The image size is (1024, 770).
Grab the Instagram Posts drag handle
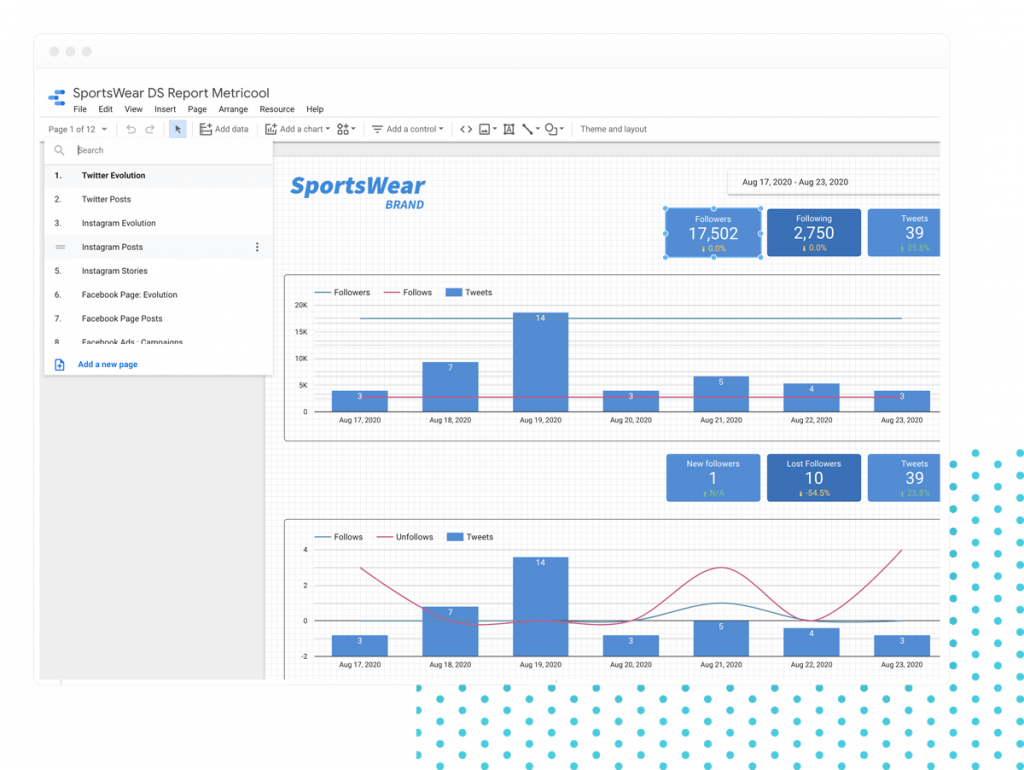(x=60, y=247)
